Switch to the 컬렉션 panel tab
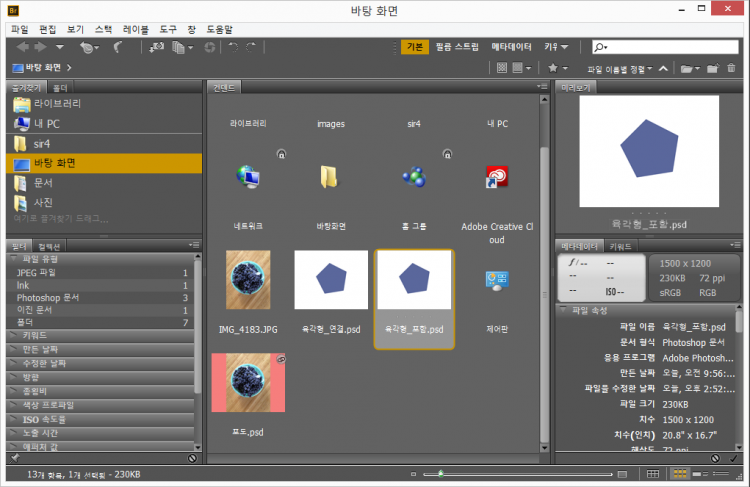 [x=50, y=246]
